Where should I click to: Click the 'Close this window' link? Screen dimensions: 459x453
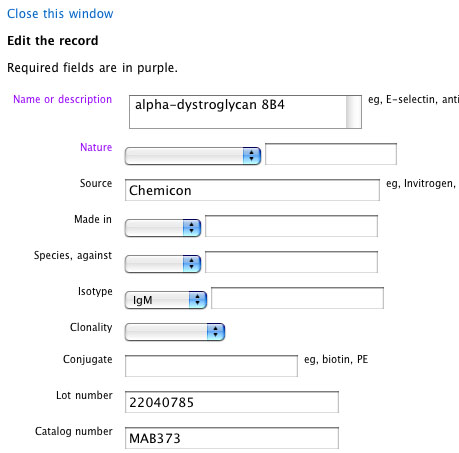tap(60, 14)
